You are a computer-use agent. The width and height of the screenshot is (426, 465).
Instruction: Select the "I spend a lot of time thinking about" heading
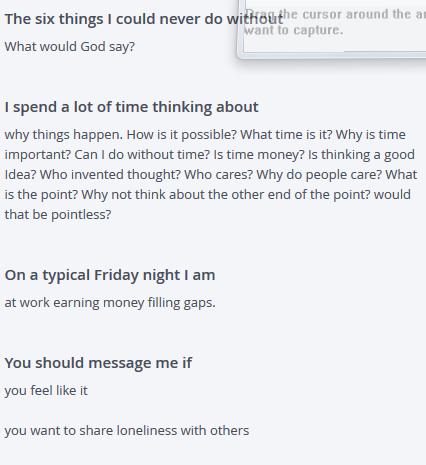click(131, 107)
